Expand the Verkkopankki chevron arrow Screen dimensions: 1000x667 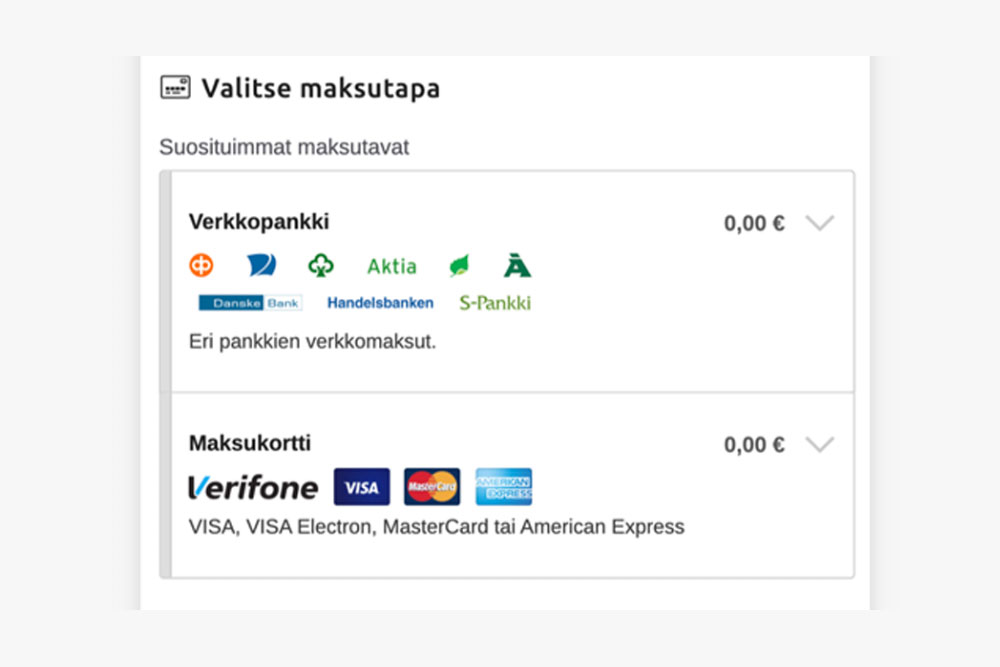tap(820, 223)
